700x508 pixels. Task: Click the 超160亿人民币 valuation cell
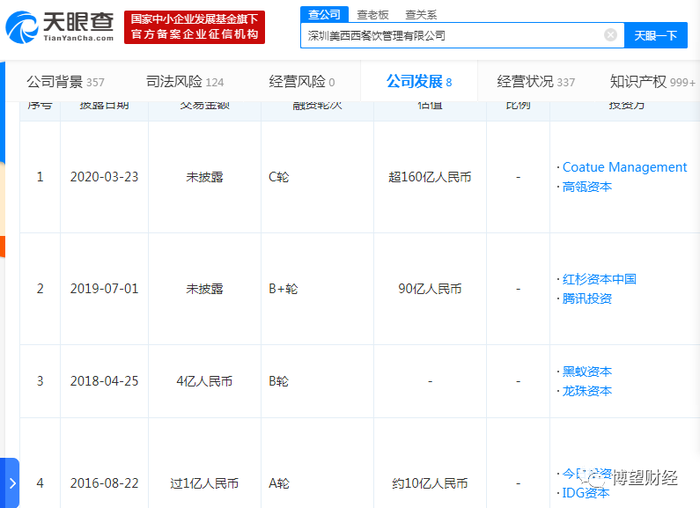click(429, 177)
